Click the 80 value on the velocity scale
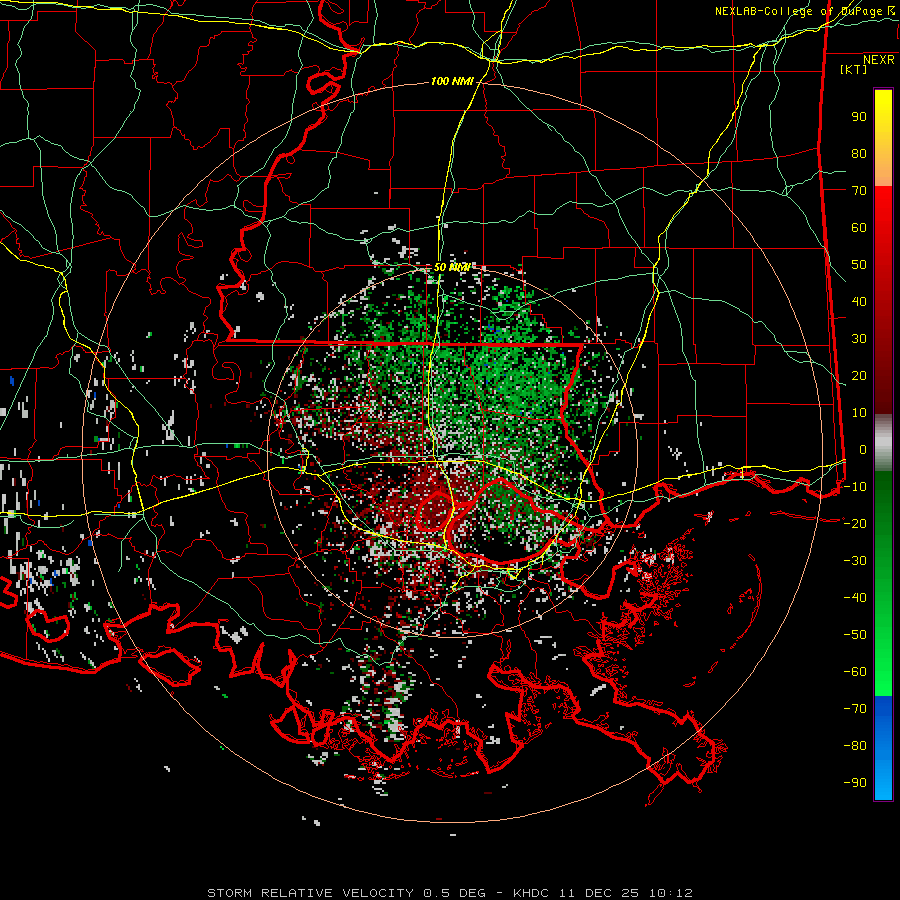Screen dimensions: 900x900 (x=859, y=154)
